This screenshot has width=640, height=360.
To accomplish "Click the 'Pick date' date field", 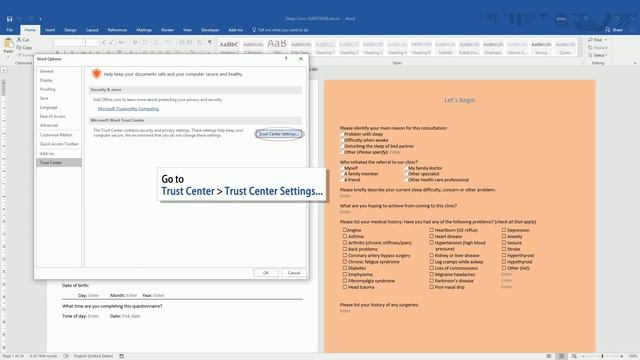I will tap(131, 316).
